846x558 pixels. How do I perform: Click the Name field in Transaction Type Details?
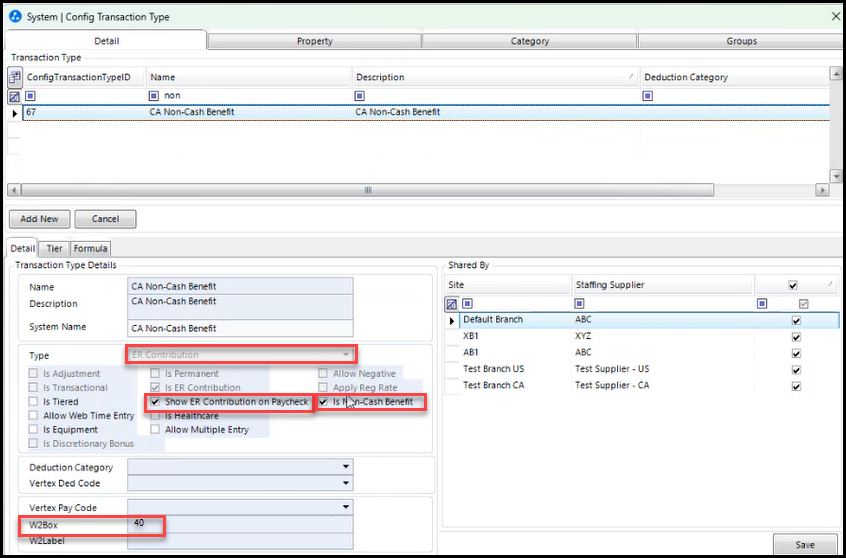point(240,286)
